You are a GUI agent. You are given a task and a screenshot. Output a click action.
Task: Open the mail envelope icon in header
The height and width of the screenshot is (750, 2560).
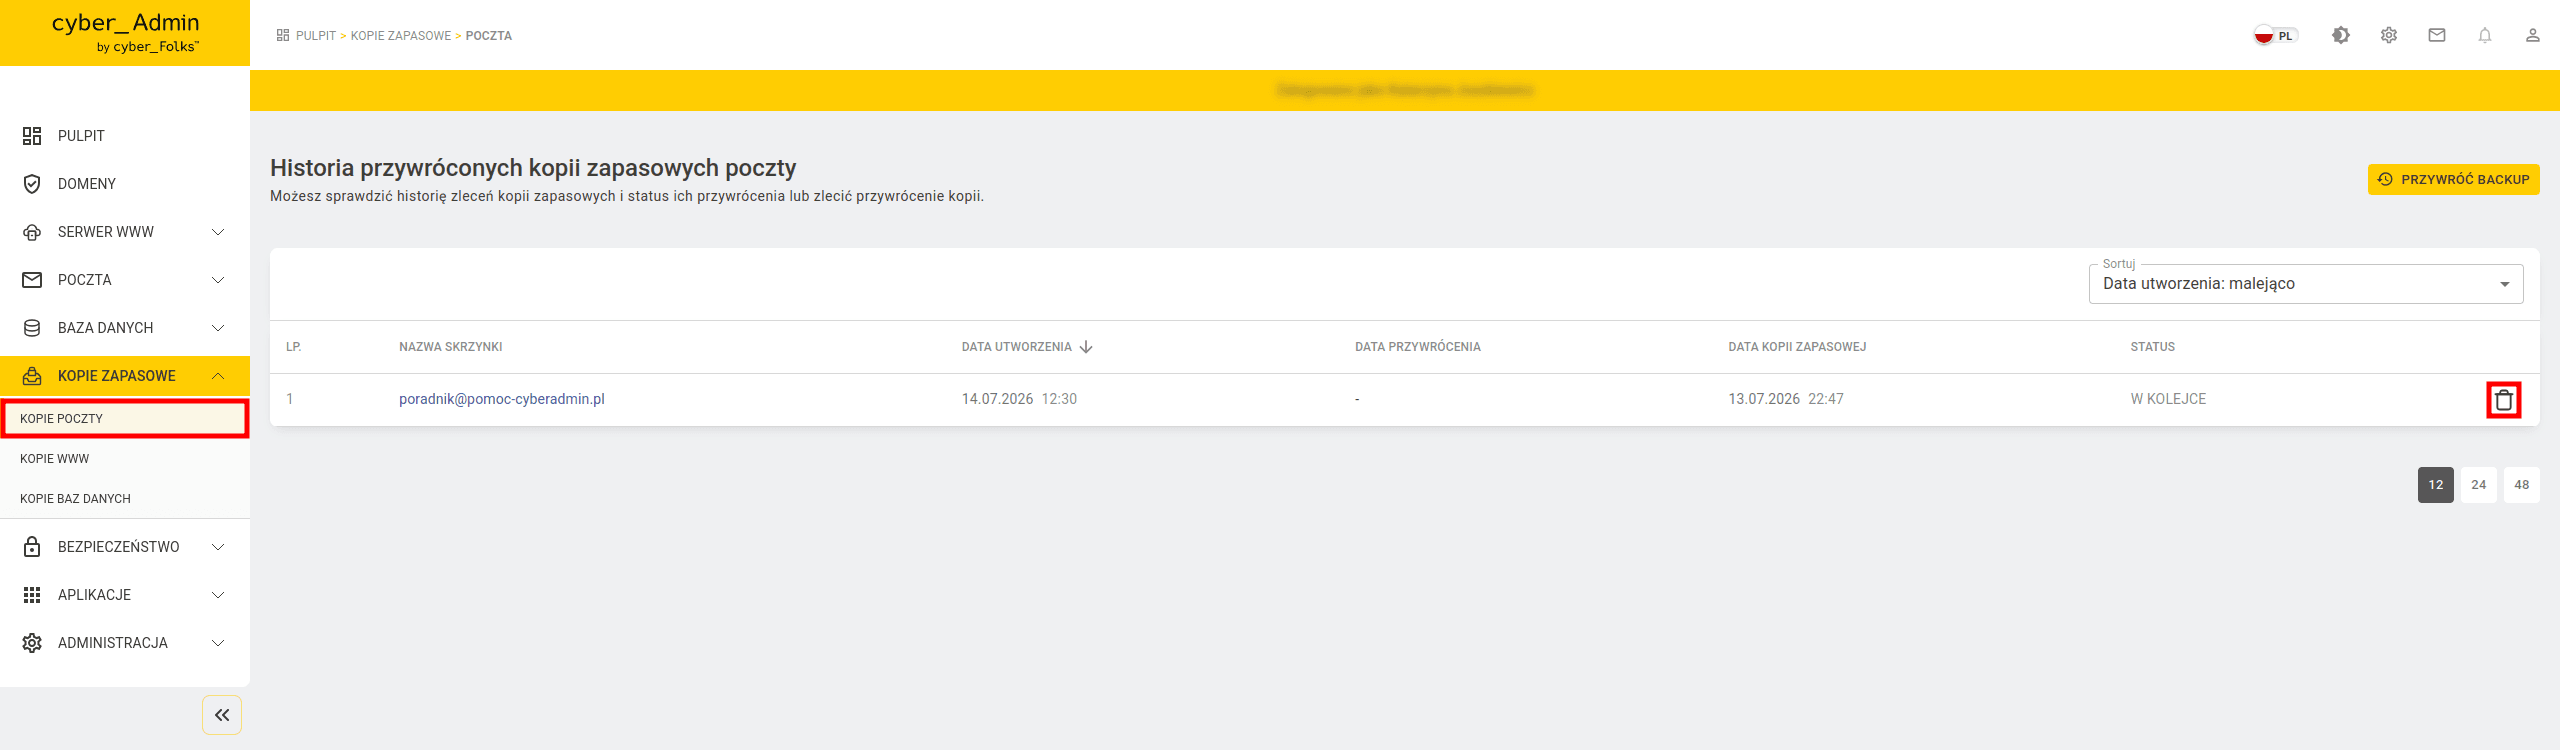pos(2436,35)
